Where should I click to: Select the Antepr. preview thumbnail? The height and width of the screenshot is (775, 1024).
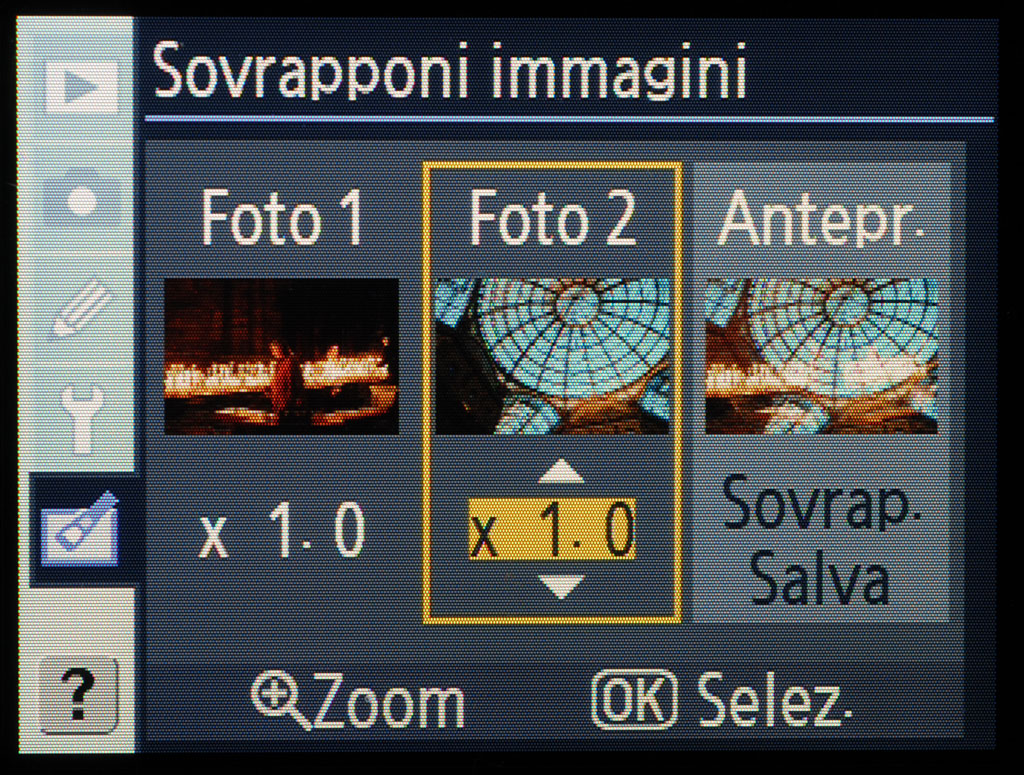coord(822,356)
